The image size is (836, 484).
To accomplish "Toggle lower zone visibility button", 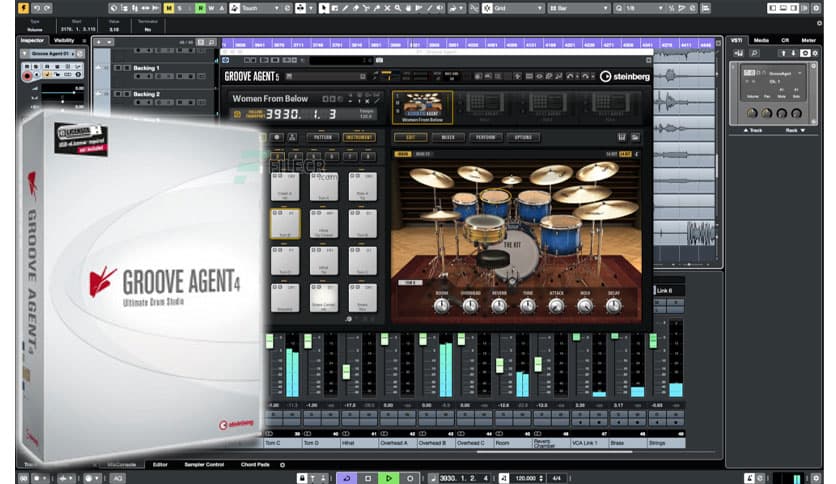I will click(x=783, y=8).
